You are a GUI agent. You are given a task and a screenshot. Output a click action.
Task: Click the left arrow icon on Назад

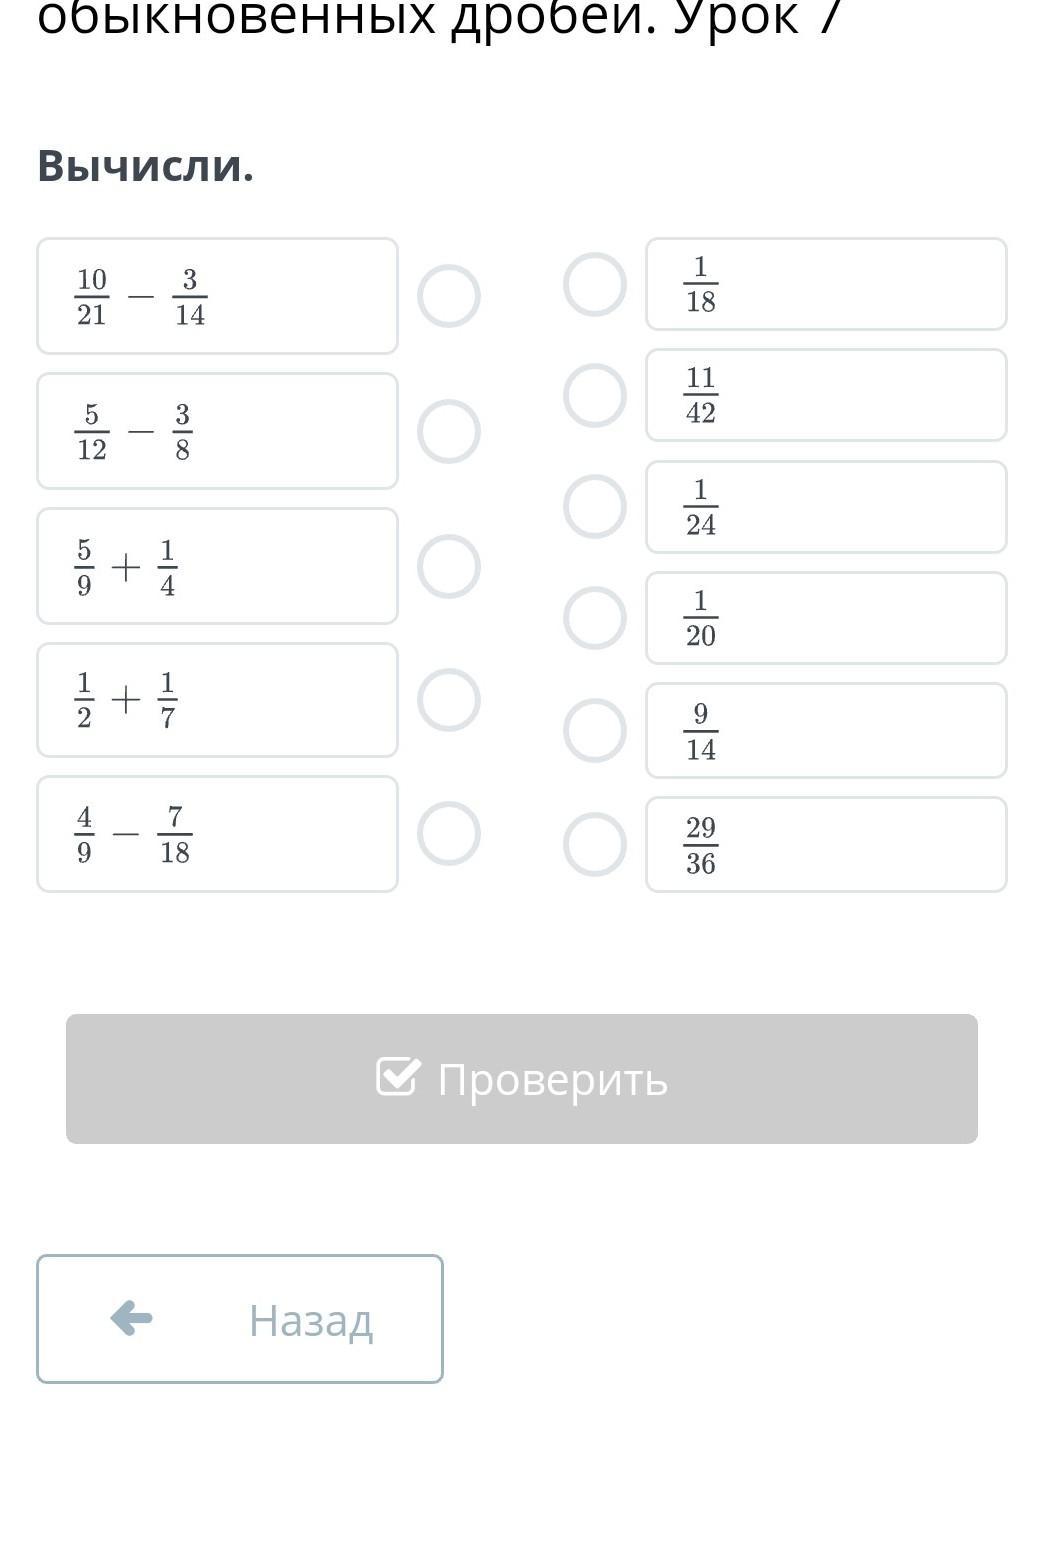coord(131,1318)
